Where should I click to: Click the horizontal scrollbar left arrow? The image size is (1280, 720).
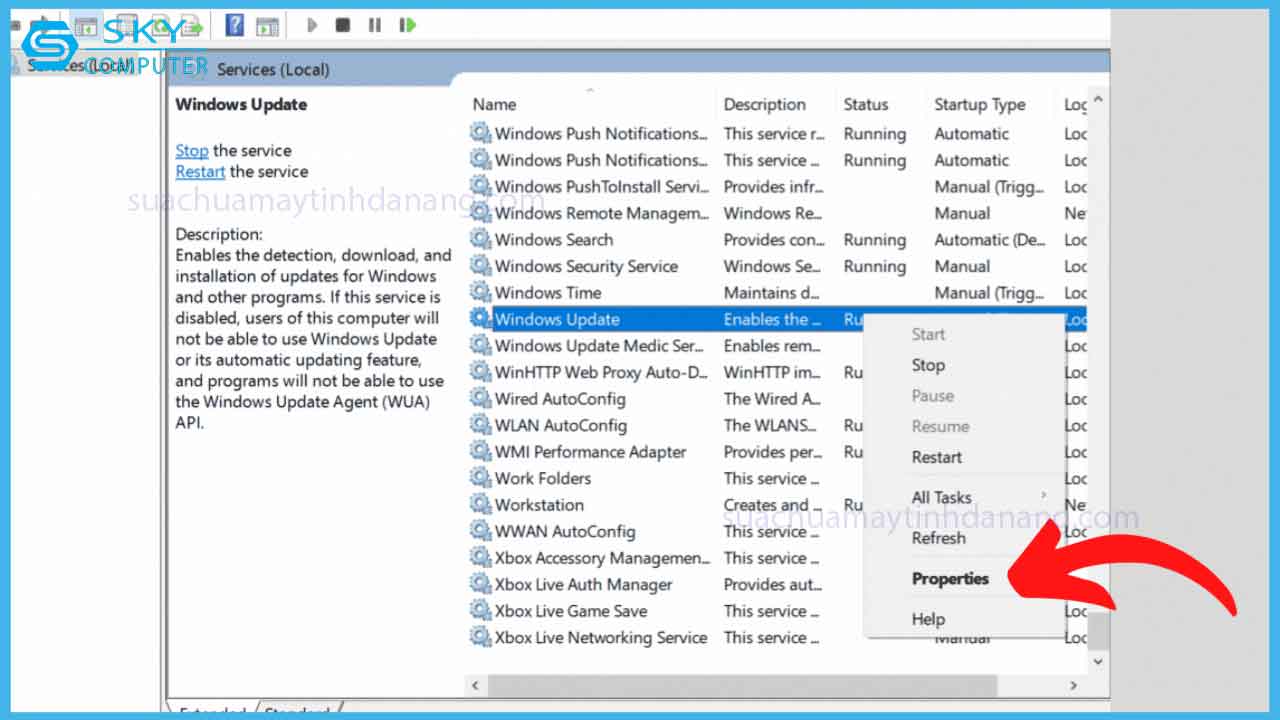[x=476, y=686]
